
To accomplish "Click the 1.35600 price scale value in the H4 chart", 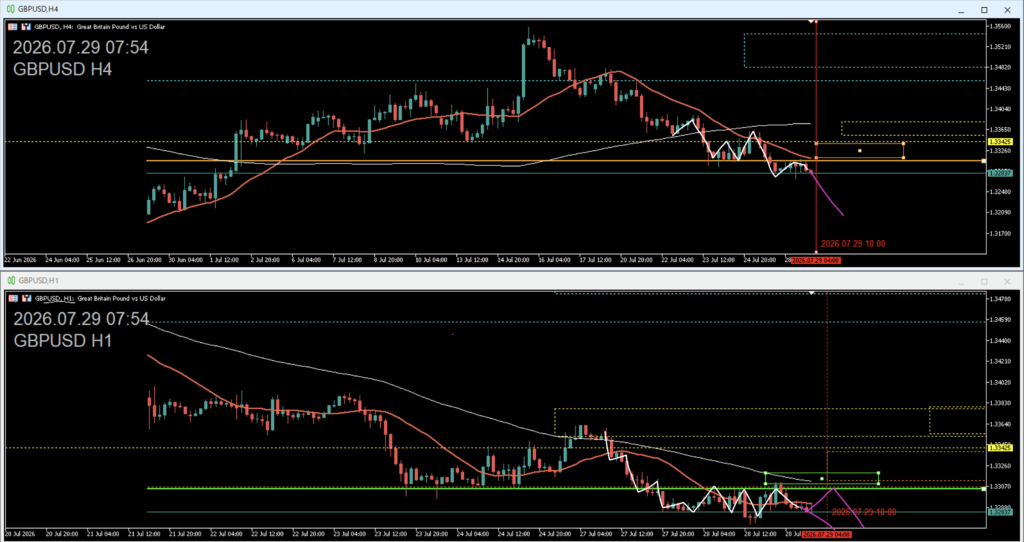I will [1000, 26].
